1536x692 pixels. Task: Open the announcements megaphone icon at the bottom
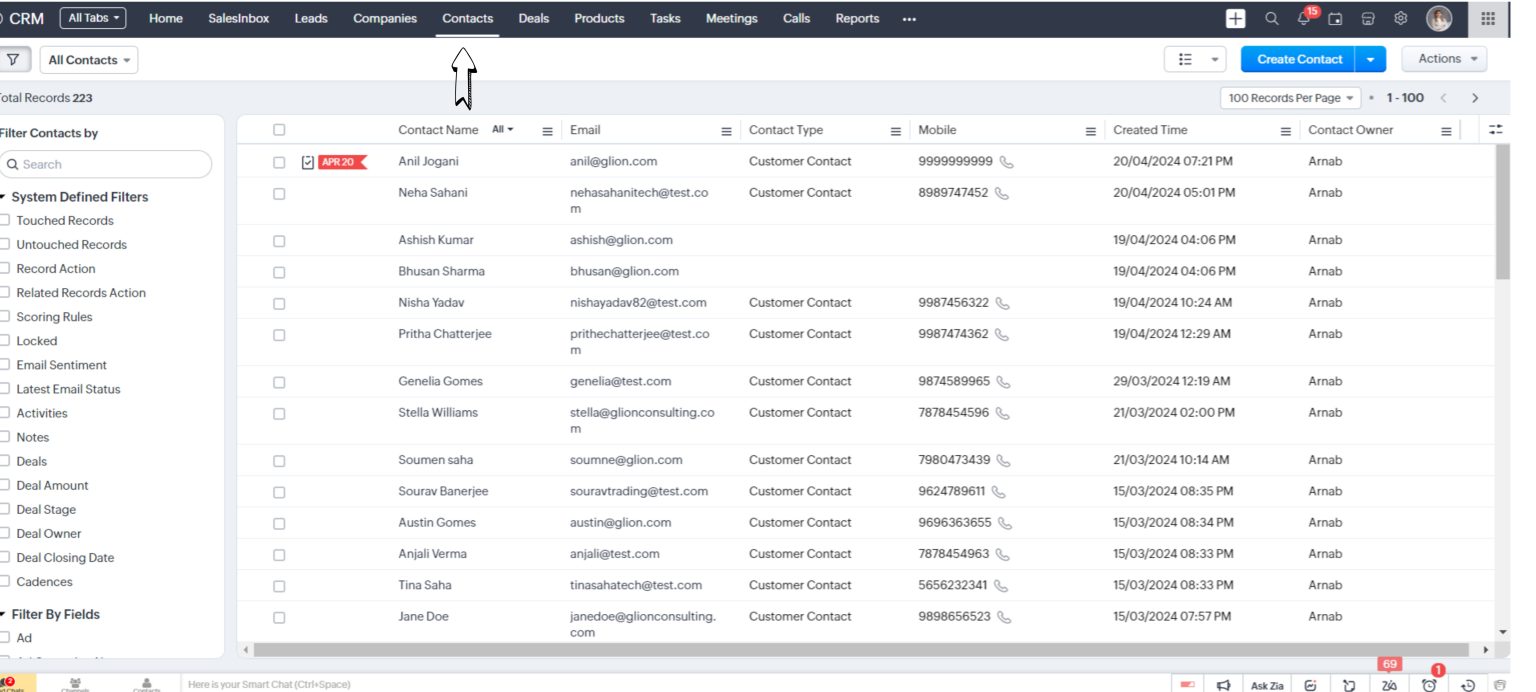1224,685
